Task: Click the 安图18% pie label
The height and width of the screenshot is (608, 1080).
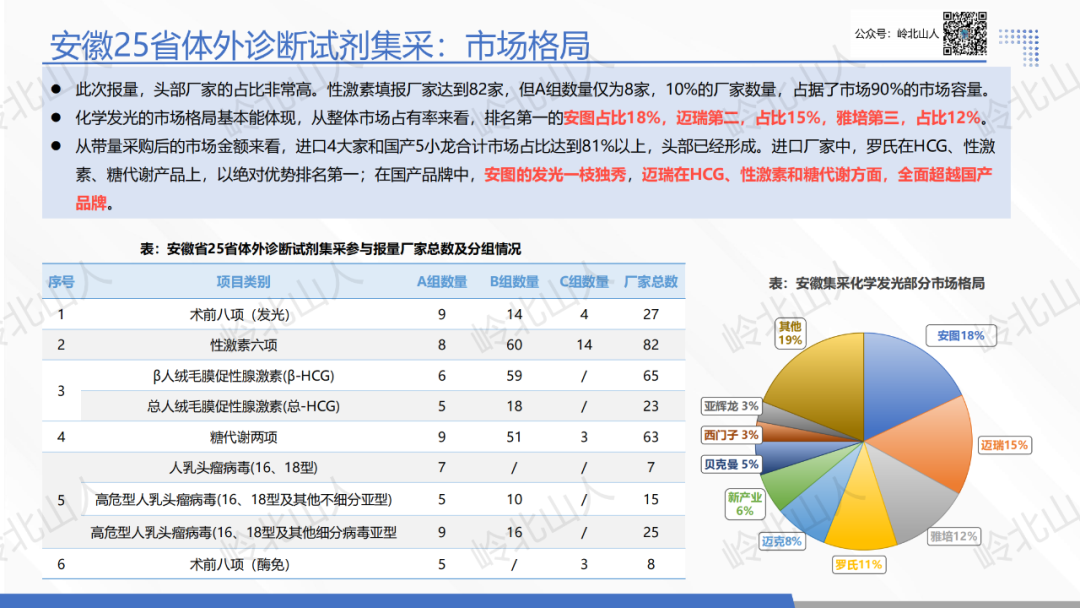Action: coord(960,335)
